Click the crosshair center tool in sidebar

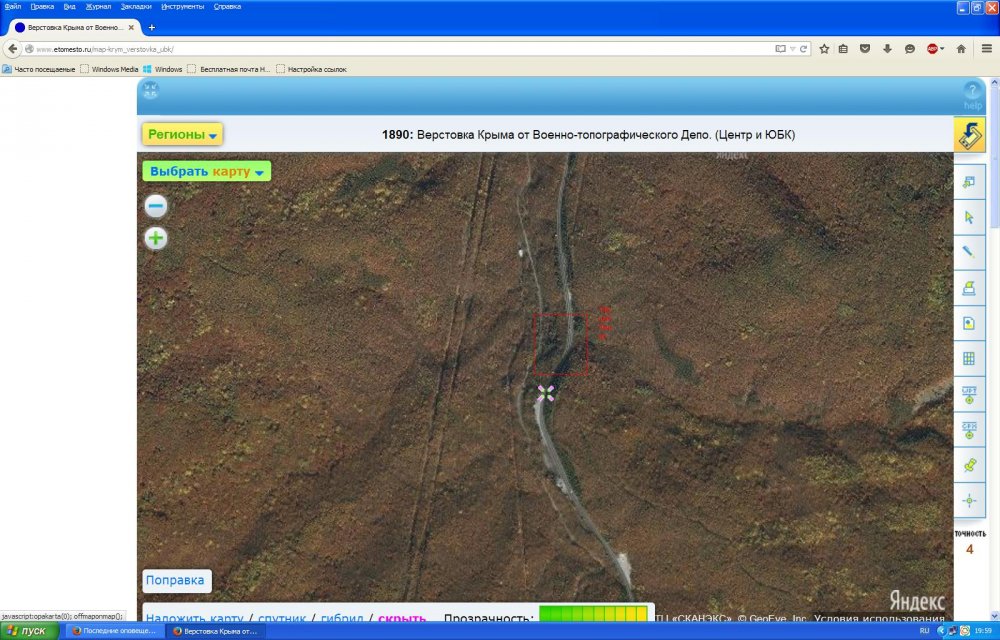(968, 500)
